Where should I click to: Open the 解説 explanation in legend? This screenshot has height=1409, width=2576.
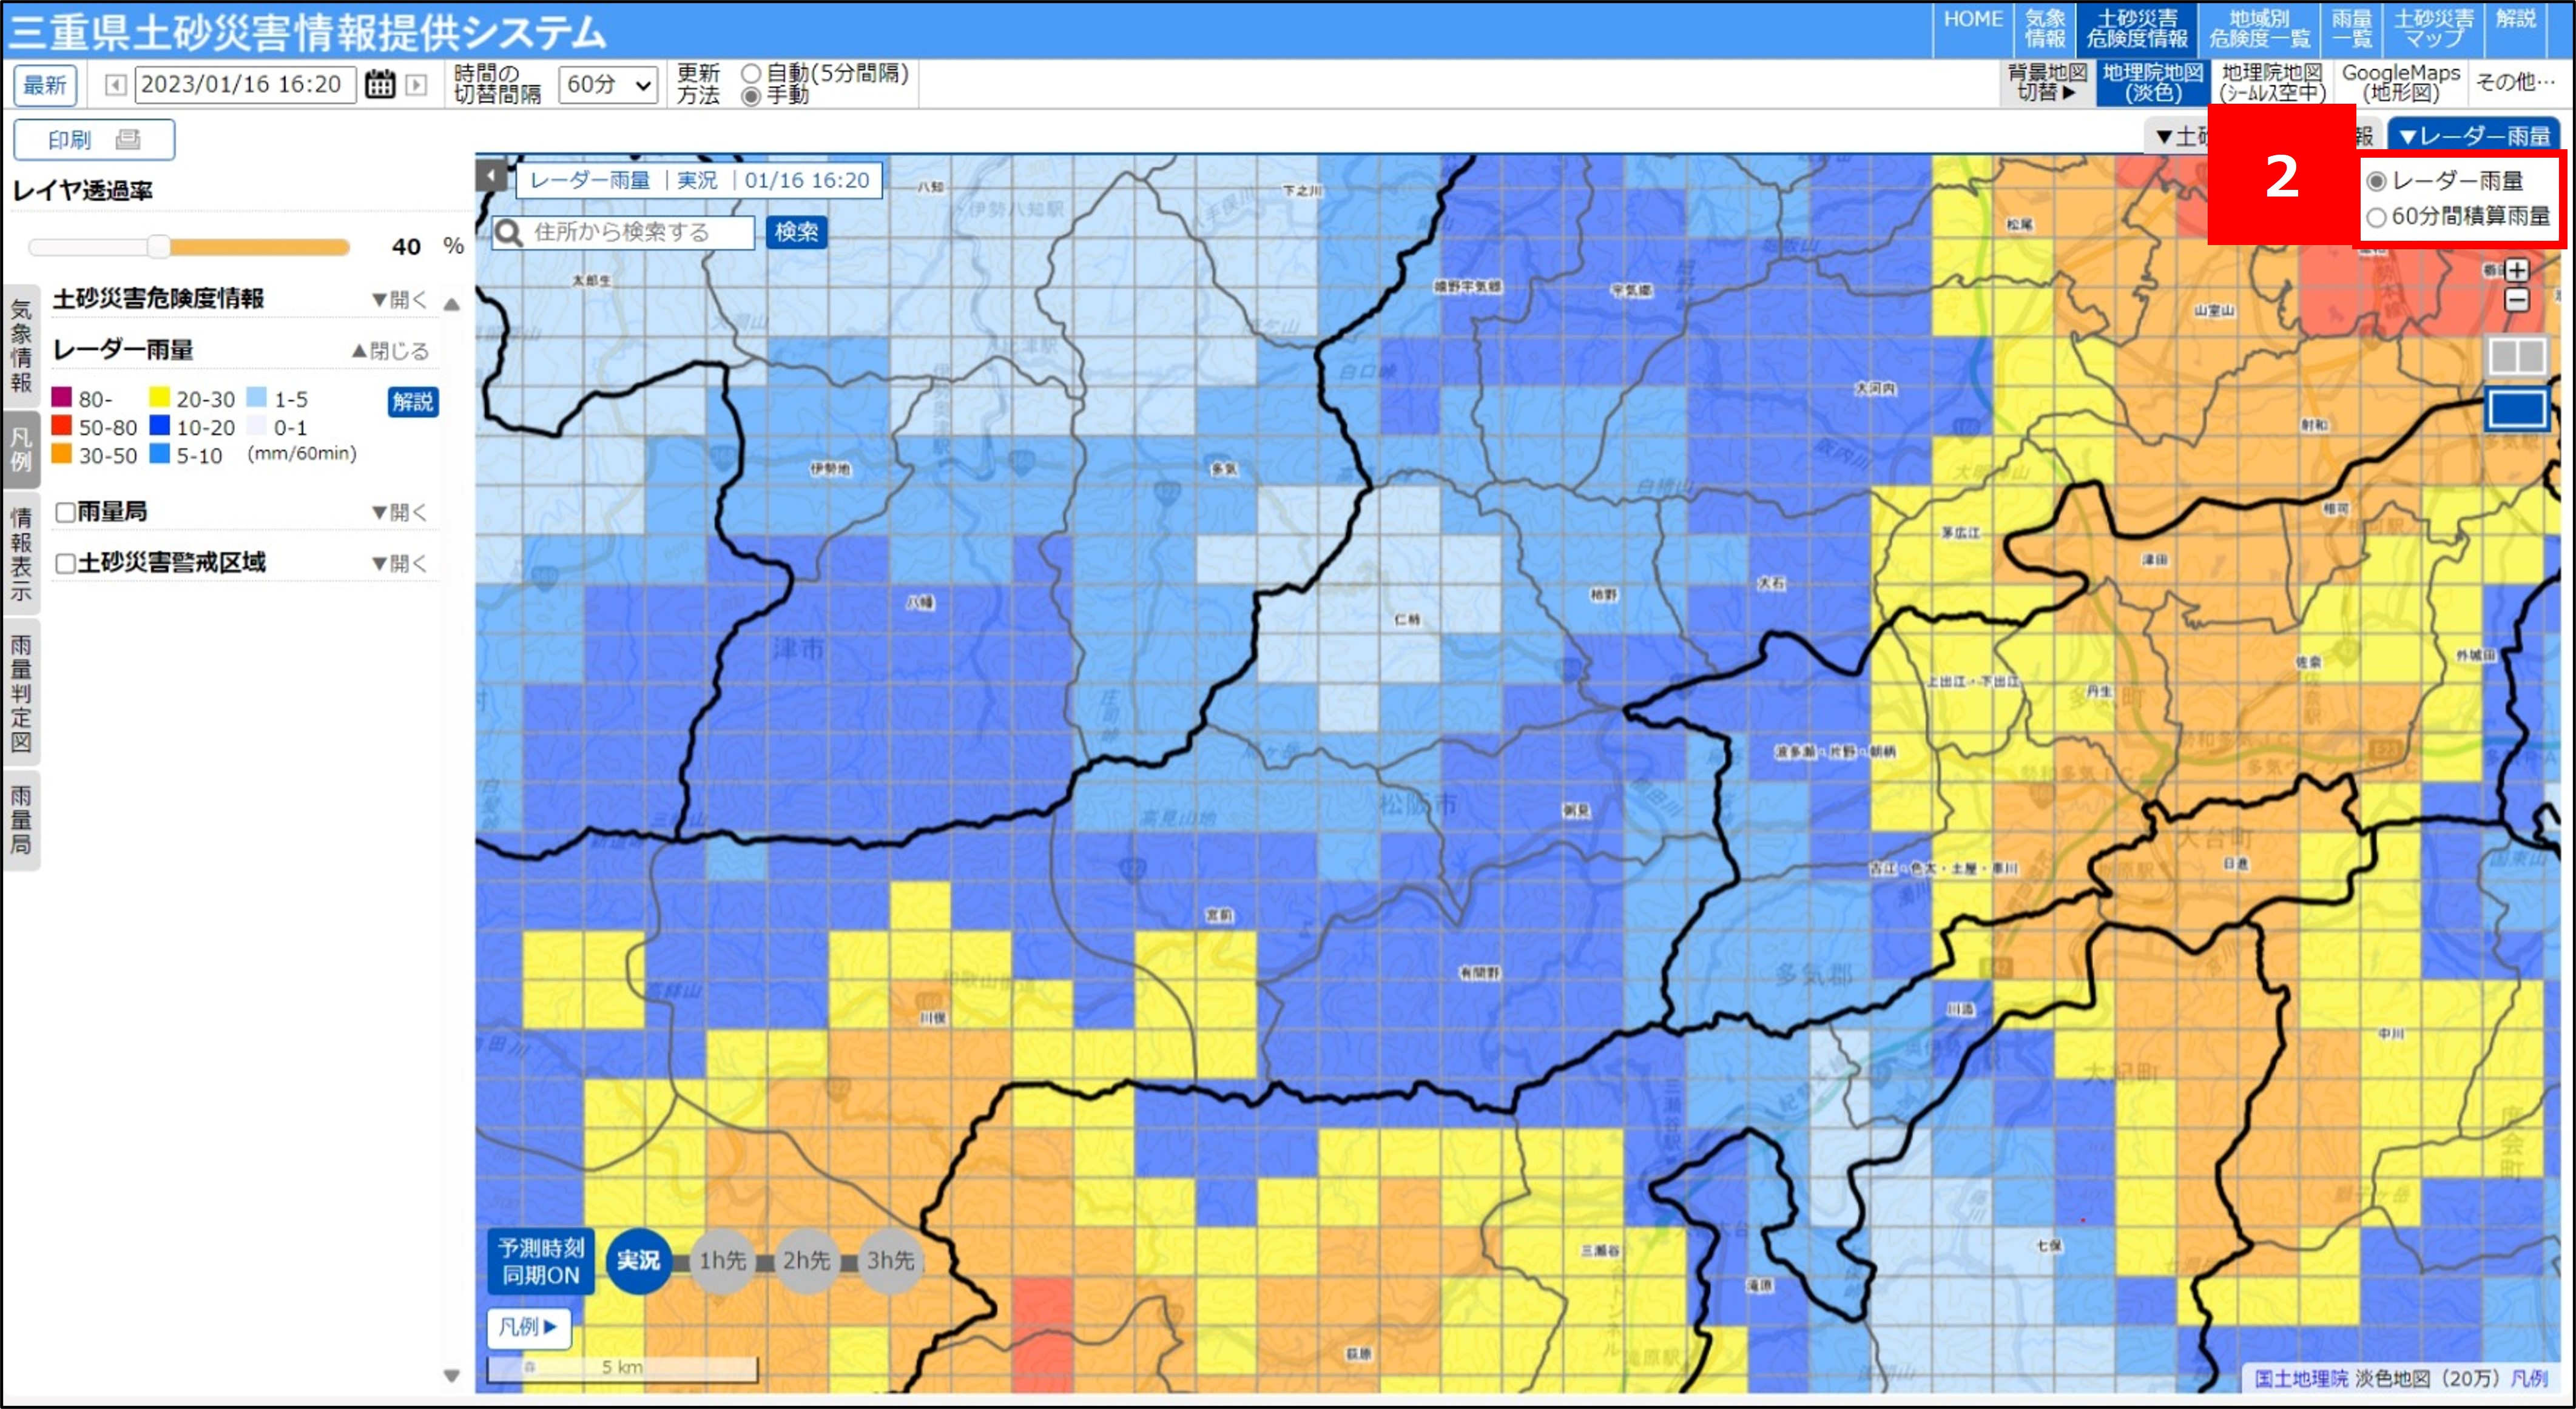click(x=413, y=402)
